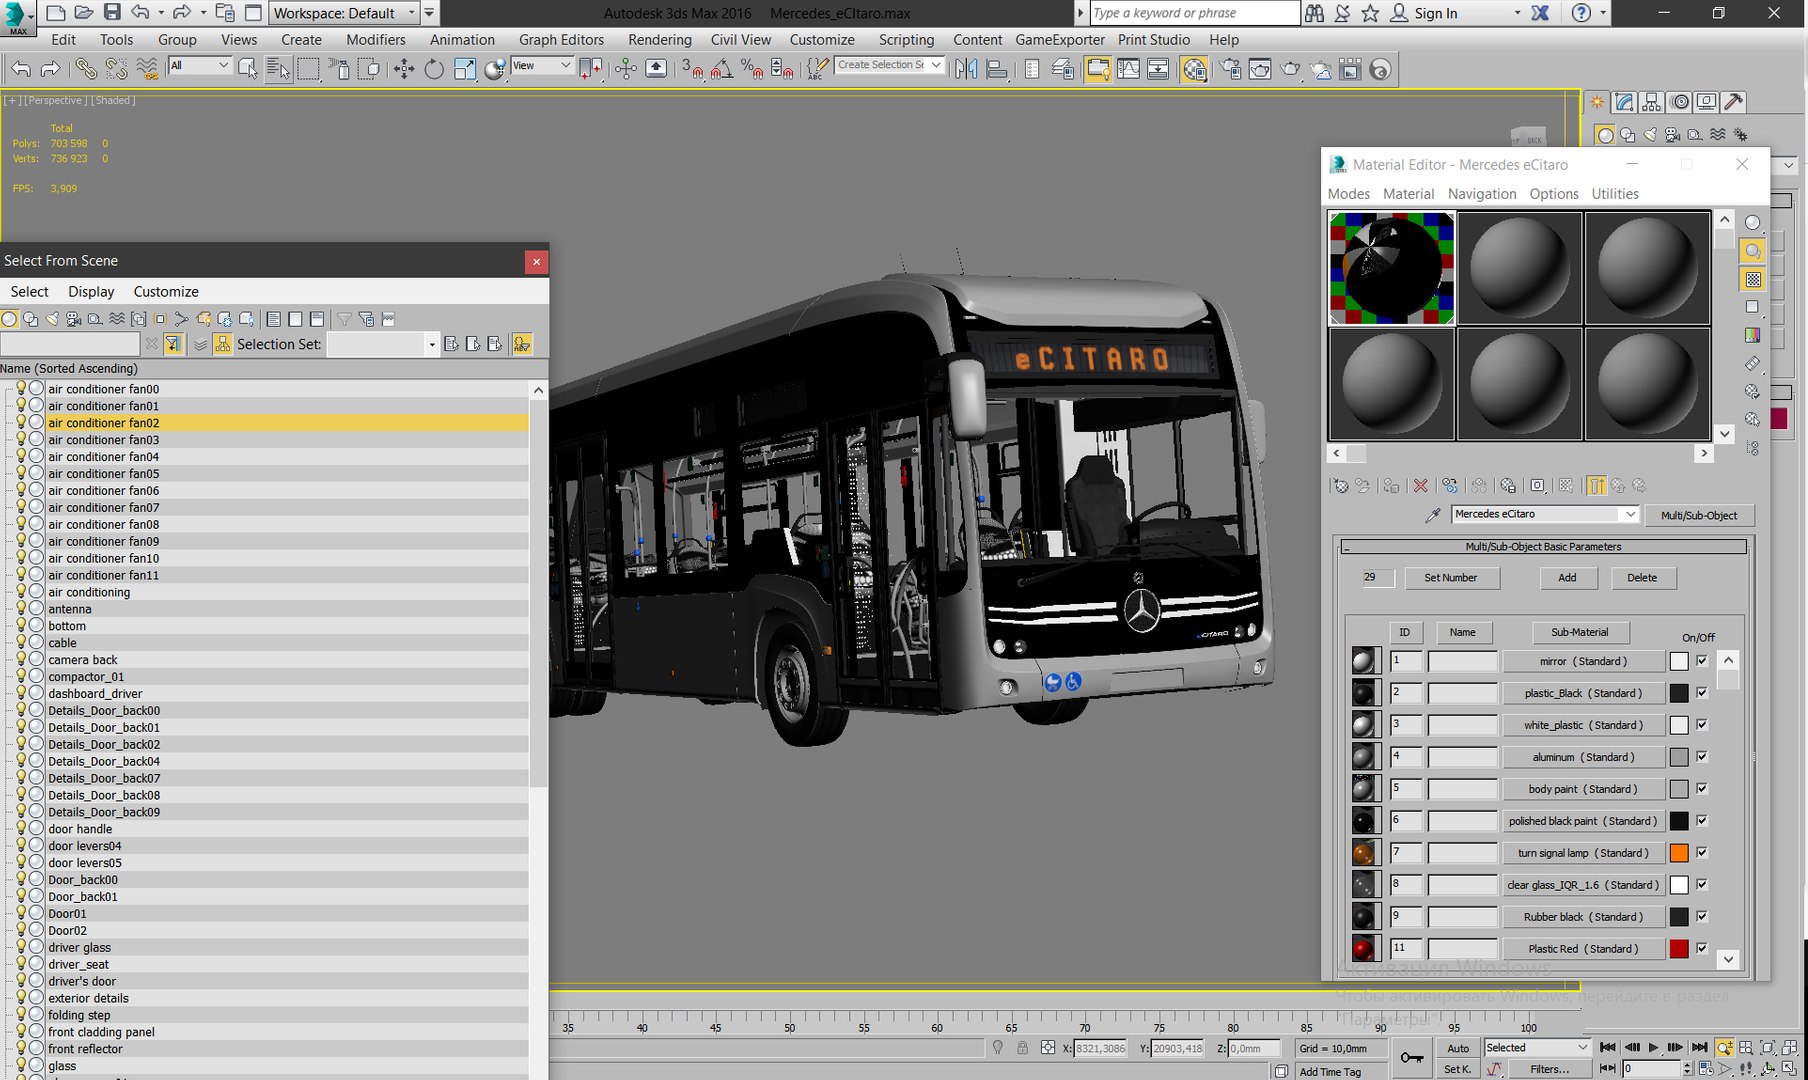The width and height of the screenshot is (1808, 1080).
Task: Click the Zoom viewport navigation icon
Action: [x=1725, y=1047]
